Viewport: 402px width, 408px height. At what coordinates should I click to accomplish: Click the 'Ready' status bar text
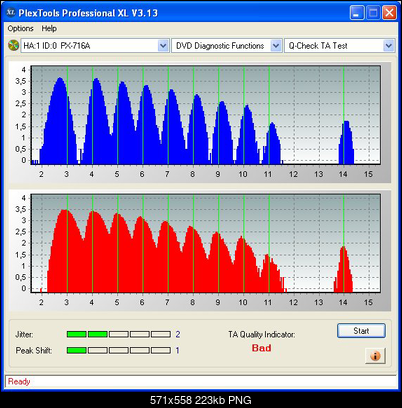coord(19,381)
